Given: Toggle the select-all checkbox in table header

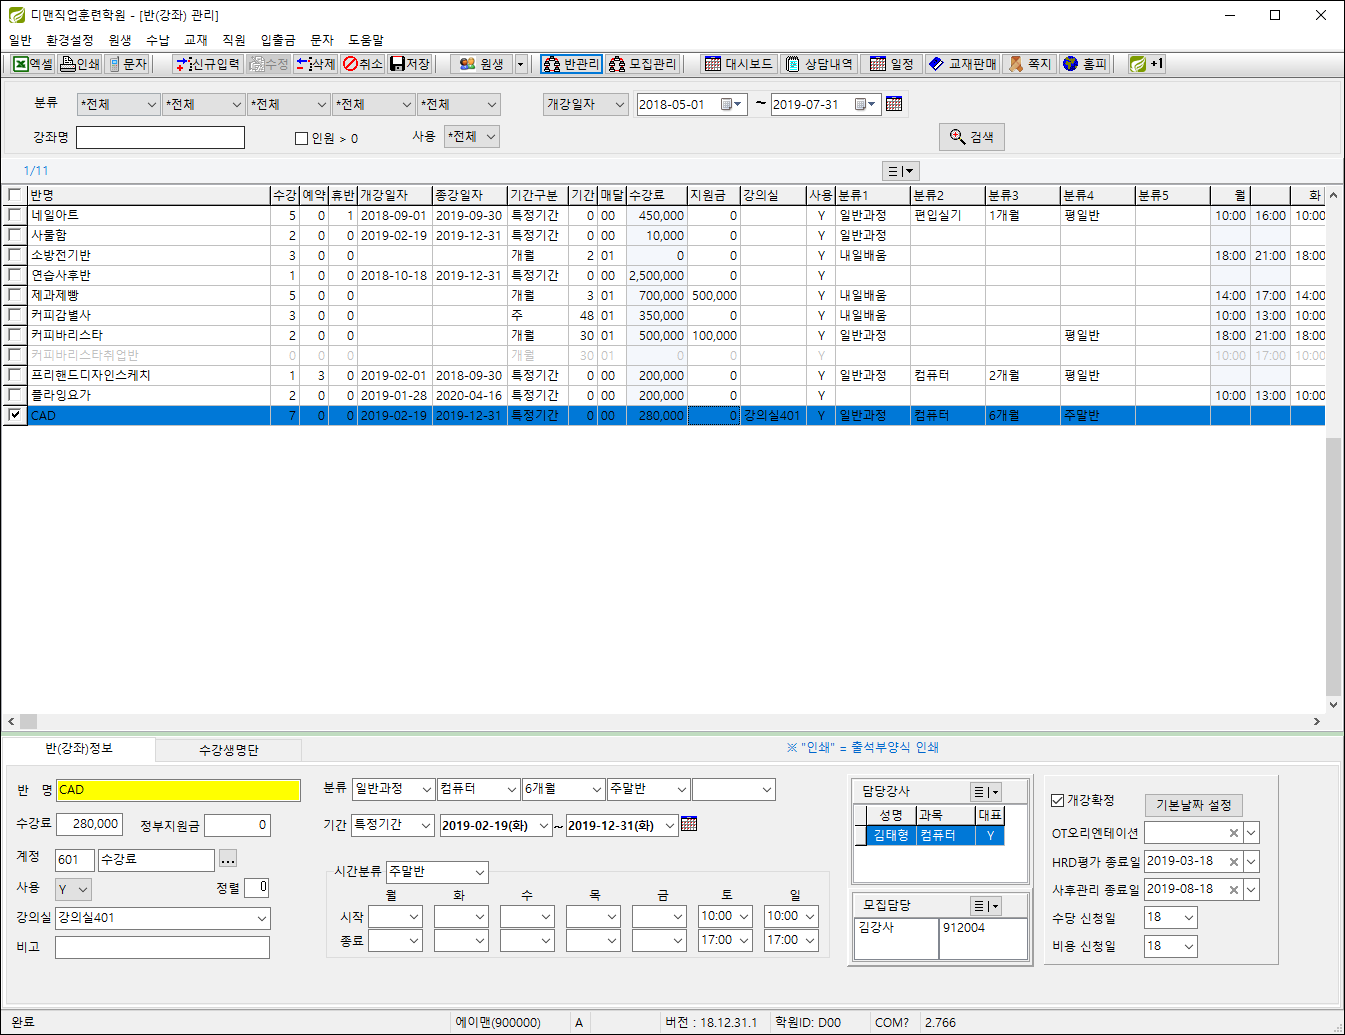Looking at the screenshot, I should [14, 195].
